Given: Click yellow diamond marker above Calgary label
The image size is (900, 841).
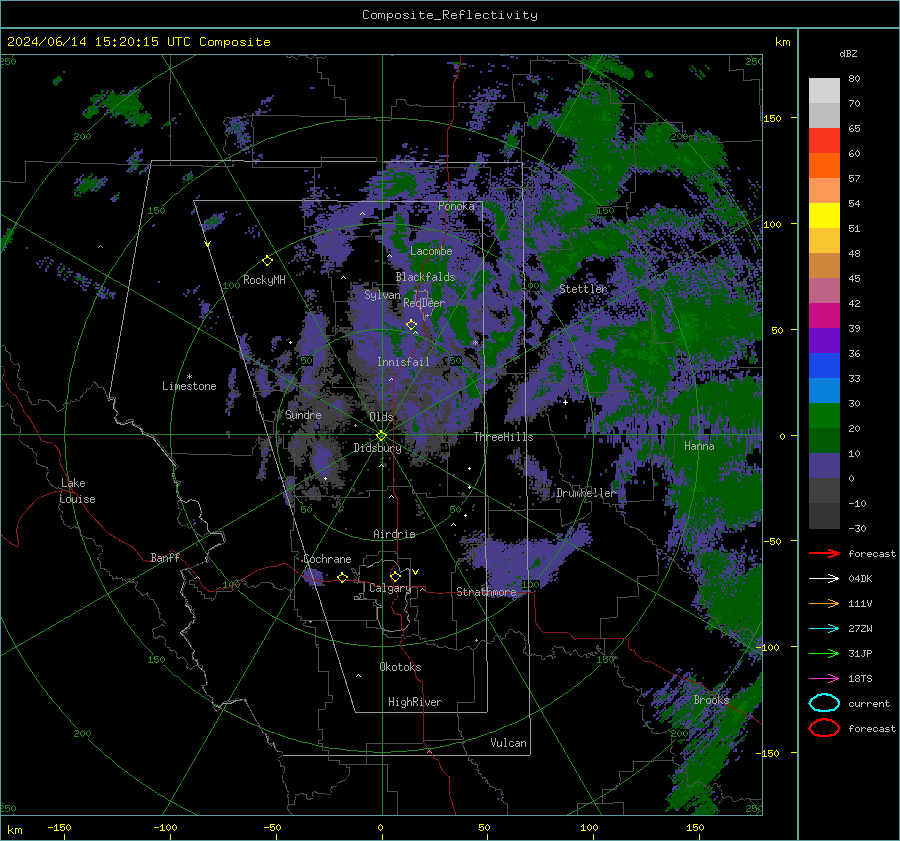Looking at the screenshot, I should [x=395, y=576].
